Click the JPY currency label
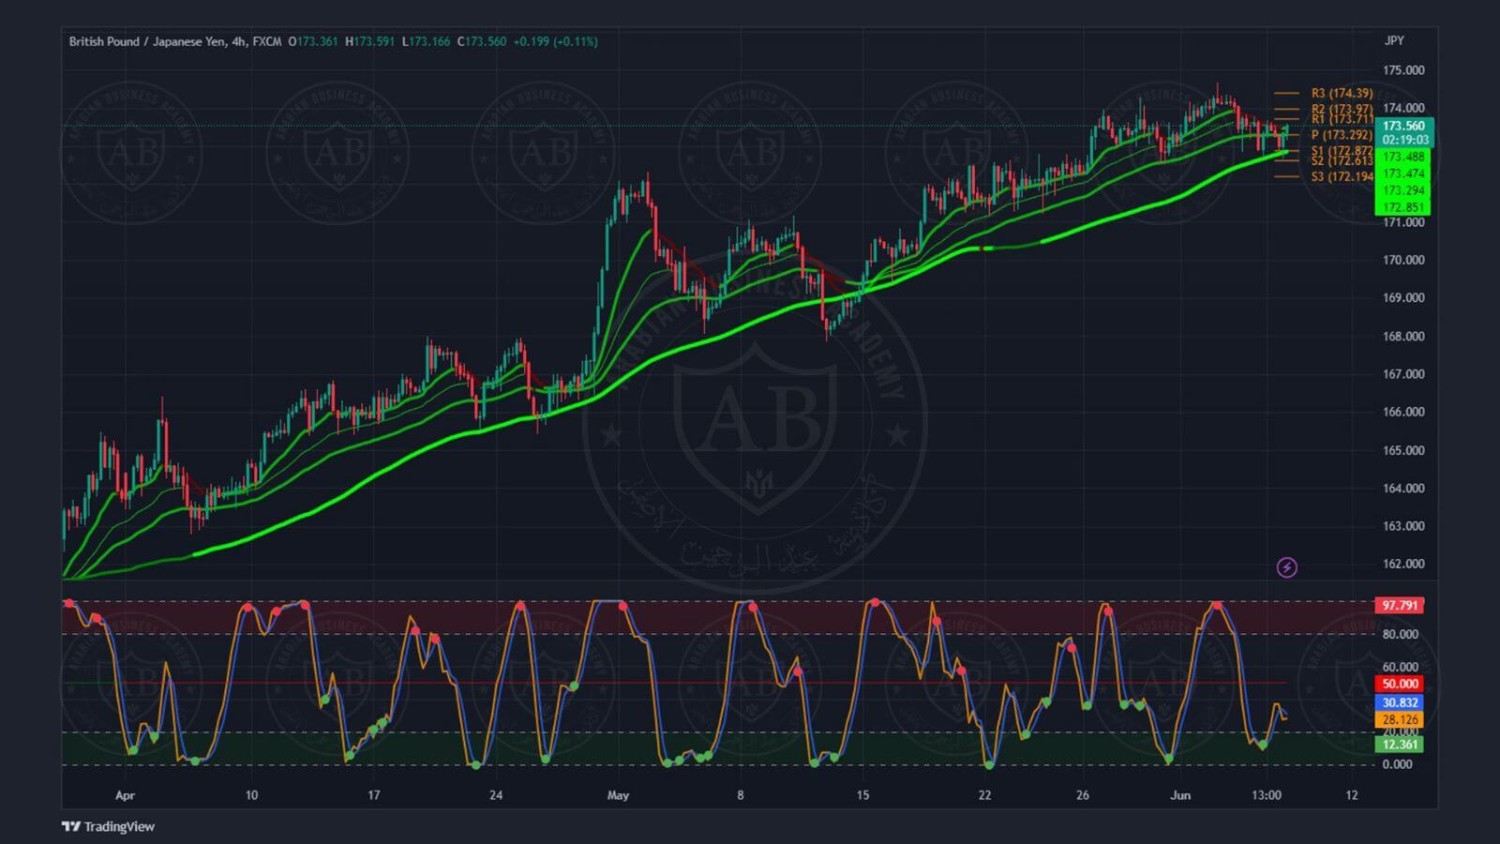 tap(1394, 41)
